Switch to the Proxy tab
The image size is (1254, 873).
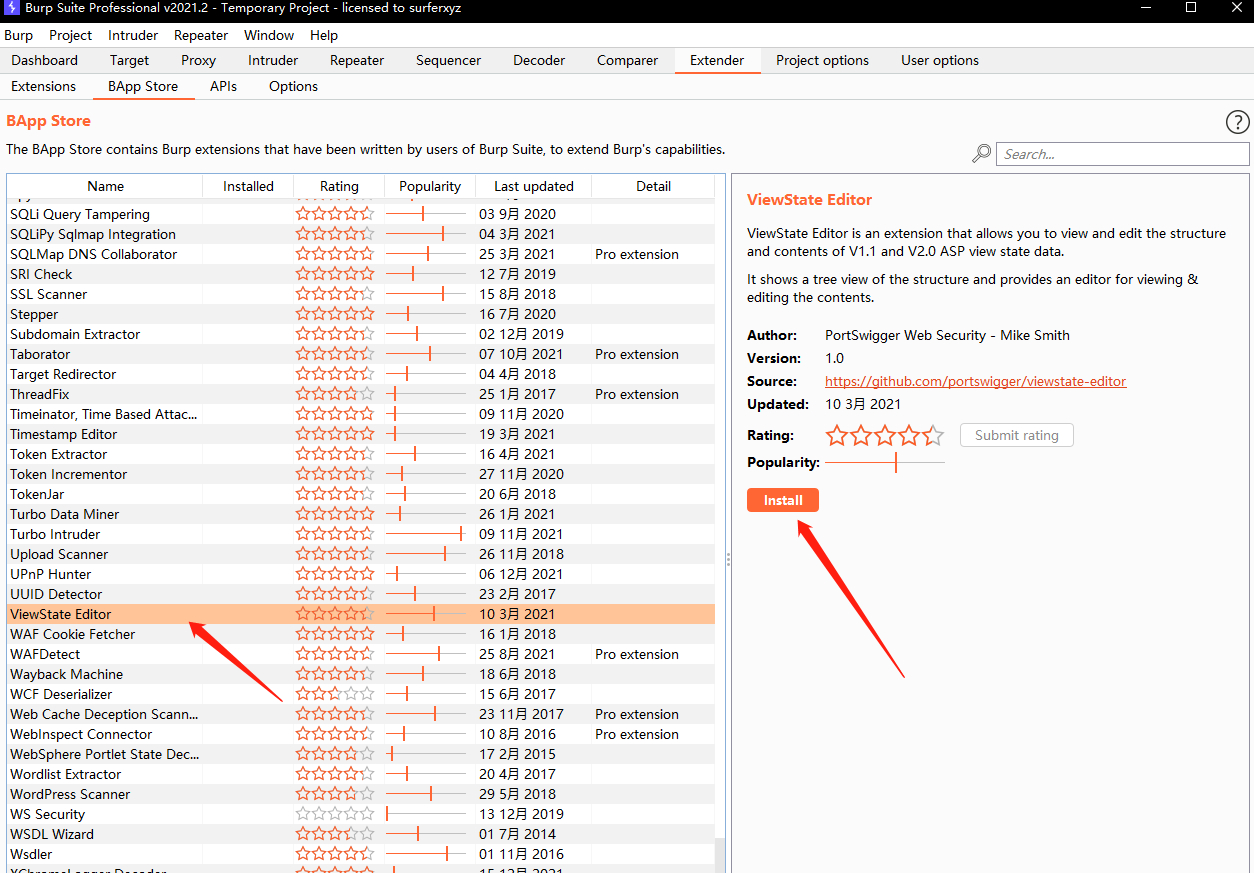(x=198, y=60)
